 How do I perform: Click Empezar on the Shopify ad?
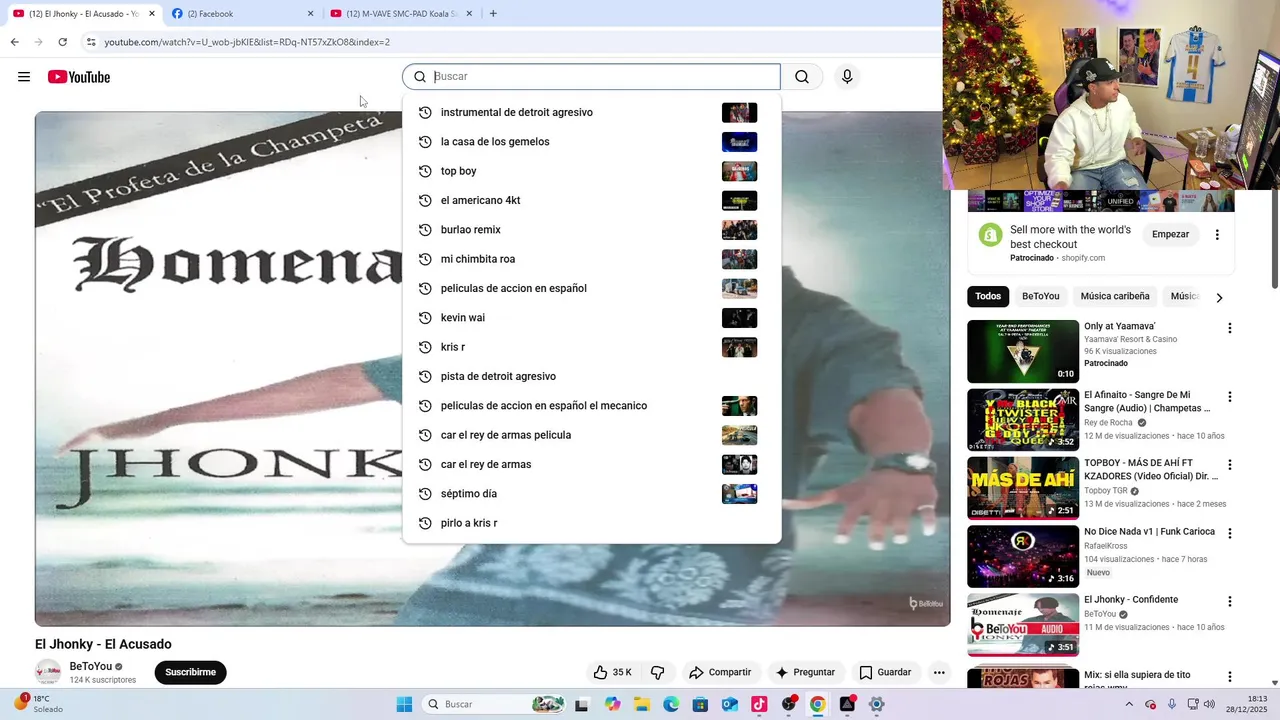tap(1170, 234)
